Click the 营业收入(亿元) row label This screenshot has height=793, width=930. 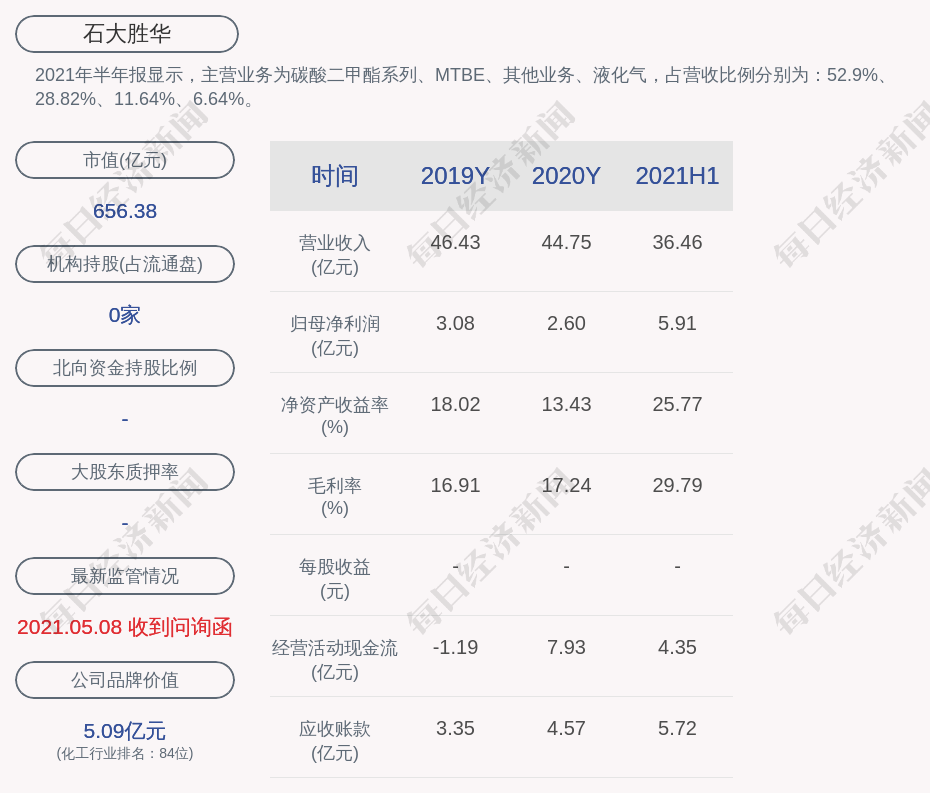click(x=334, y=254)
